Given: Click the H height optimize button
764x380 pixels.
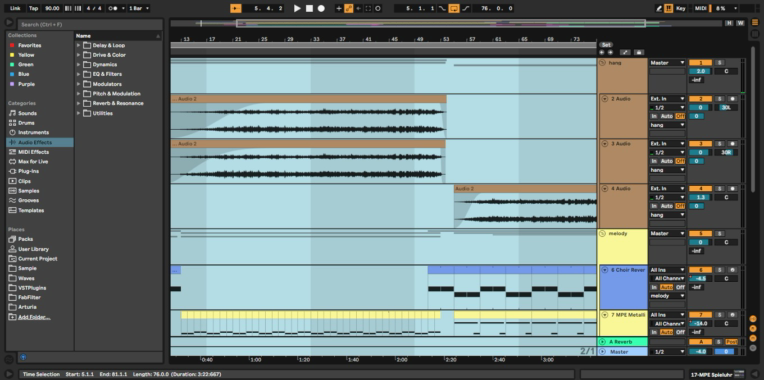Looking at the screenshot, I should 729,23.
